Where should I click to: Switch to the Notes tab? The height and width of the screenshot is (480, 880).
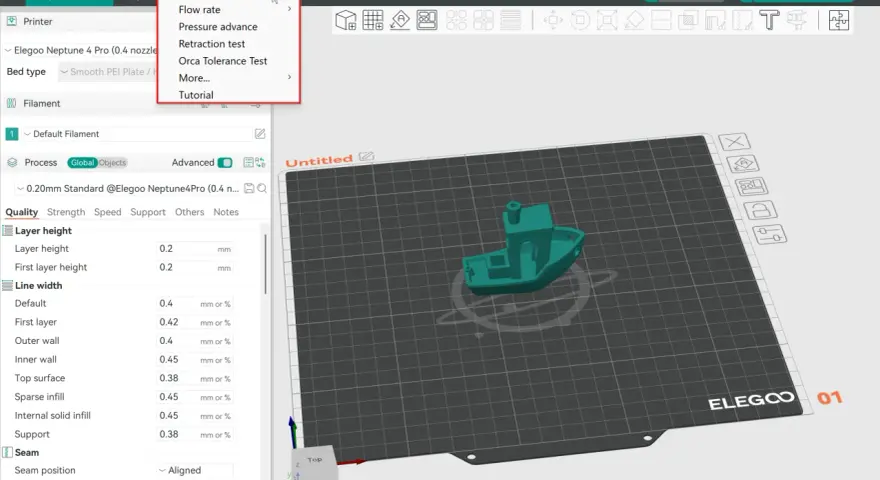[x=226, y=212]
